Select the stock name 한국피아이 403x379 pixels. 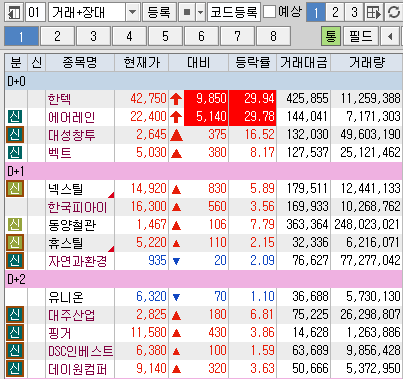coord(77,207)
